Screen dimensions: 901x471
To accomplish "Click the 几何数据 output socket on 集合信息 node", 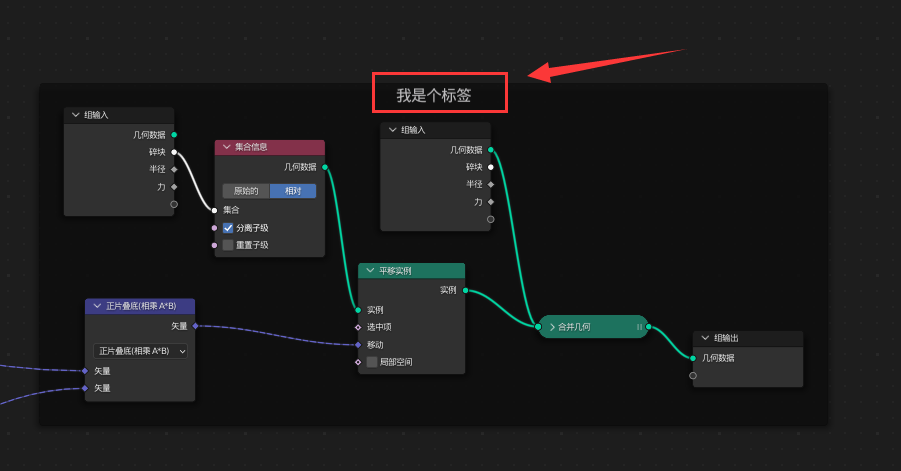I will point(325,167).
